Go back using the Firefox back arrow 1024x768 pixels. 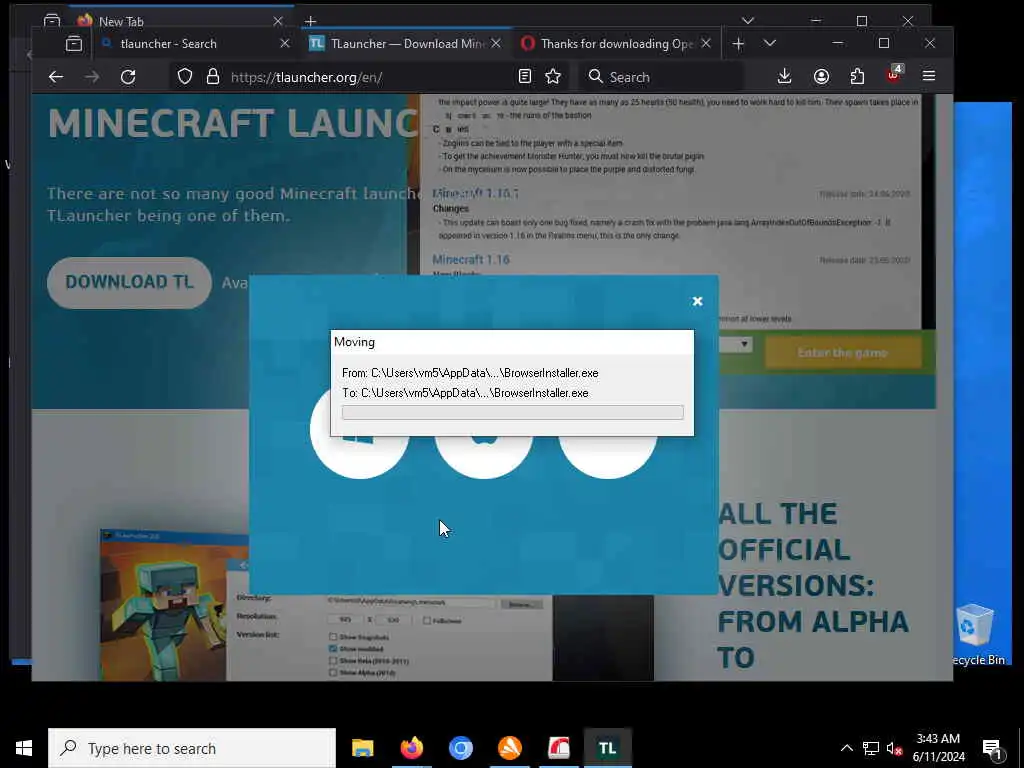click(56, 77)
